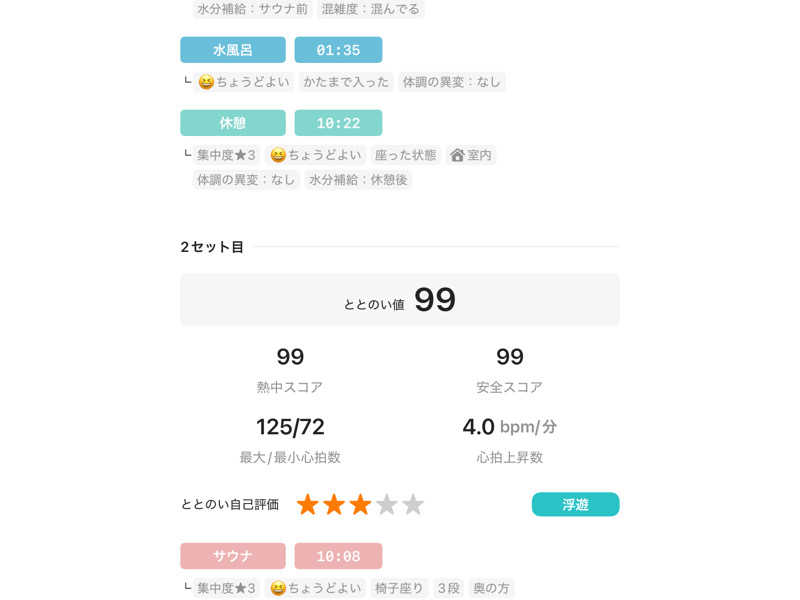Image resolution: width=800 pixels, height=600 pixels.
Task: Click the teal 休憩 label
Action: [x=233, y=123]
